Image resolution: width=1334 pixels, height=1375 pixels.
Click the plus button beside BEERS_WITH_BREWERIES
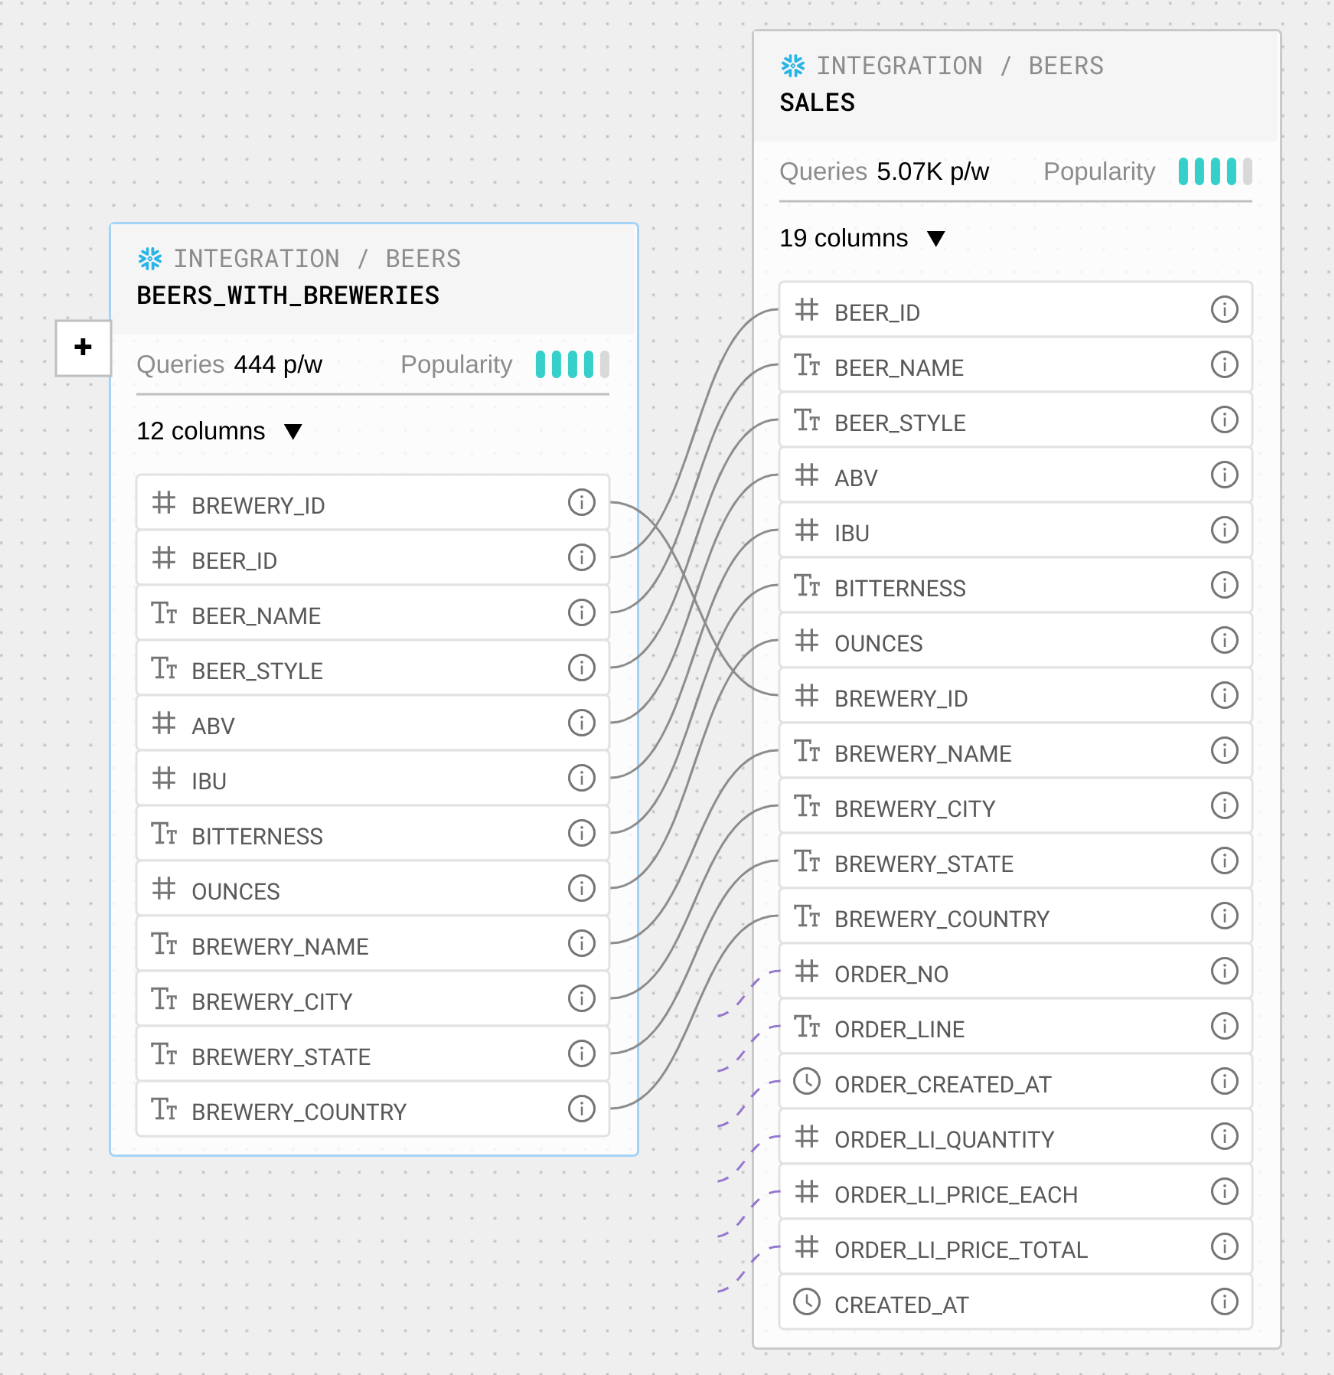(83, 347)
